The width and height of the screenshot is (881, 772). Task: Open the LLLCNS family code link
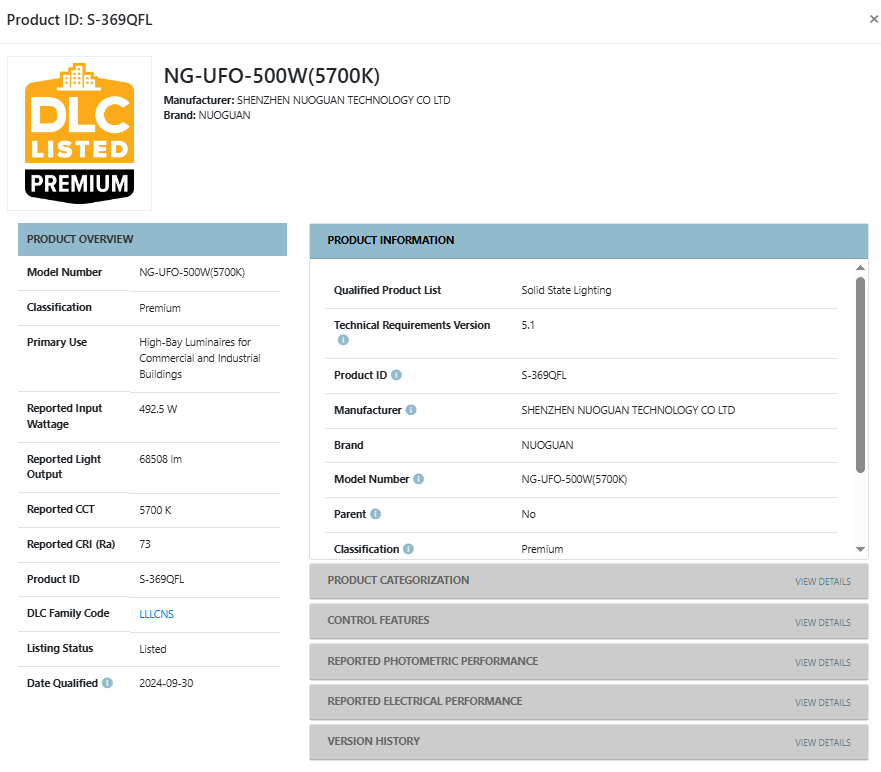pos(156,614)
